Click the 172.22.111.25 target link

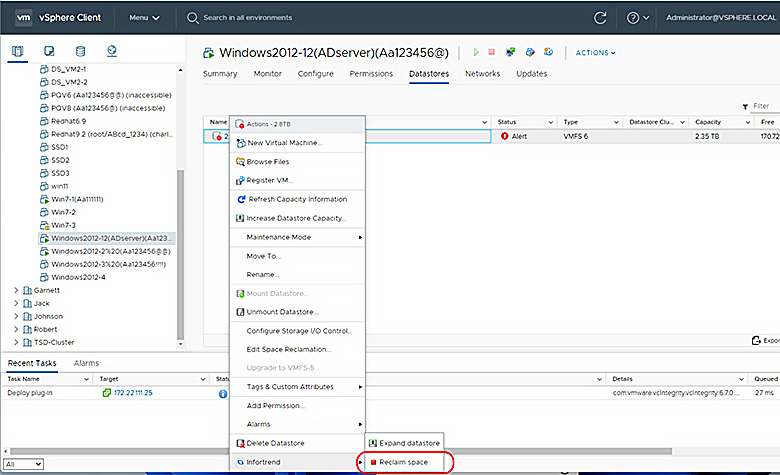[133, 393]
